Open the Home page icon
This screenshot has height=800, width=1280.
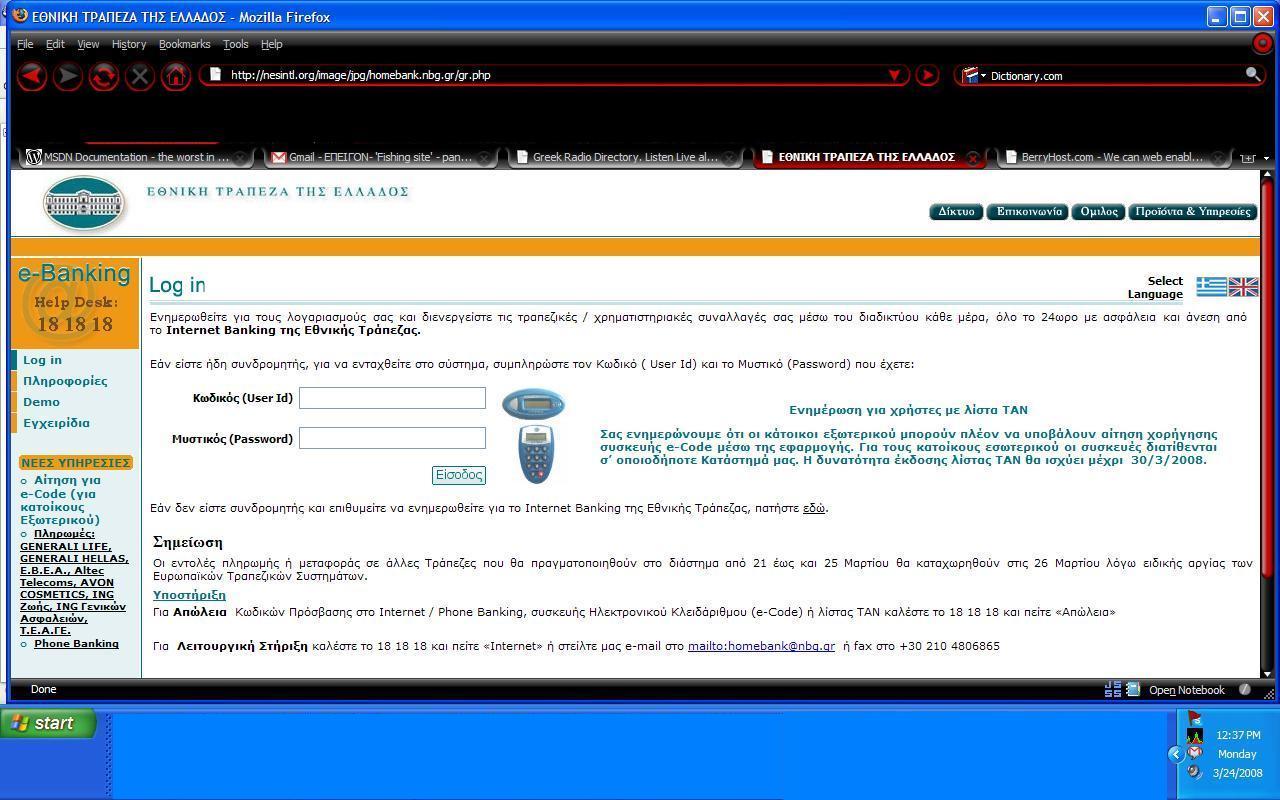(x=176, y=76)
